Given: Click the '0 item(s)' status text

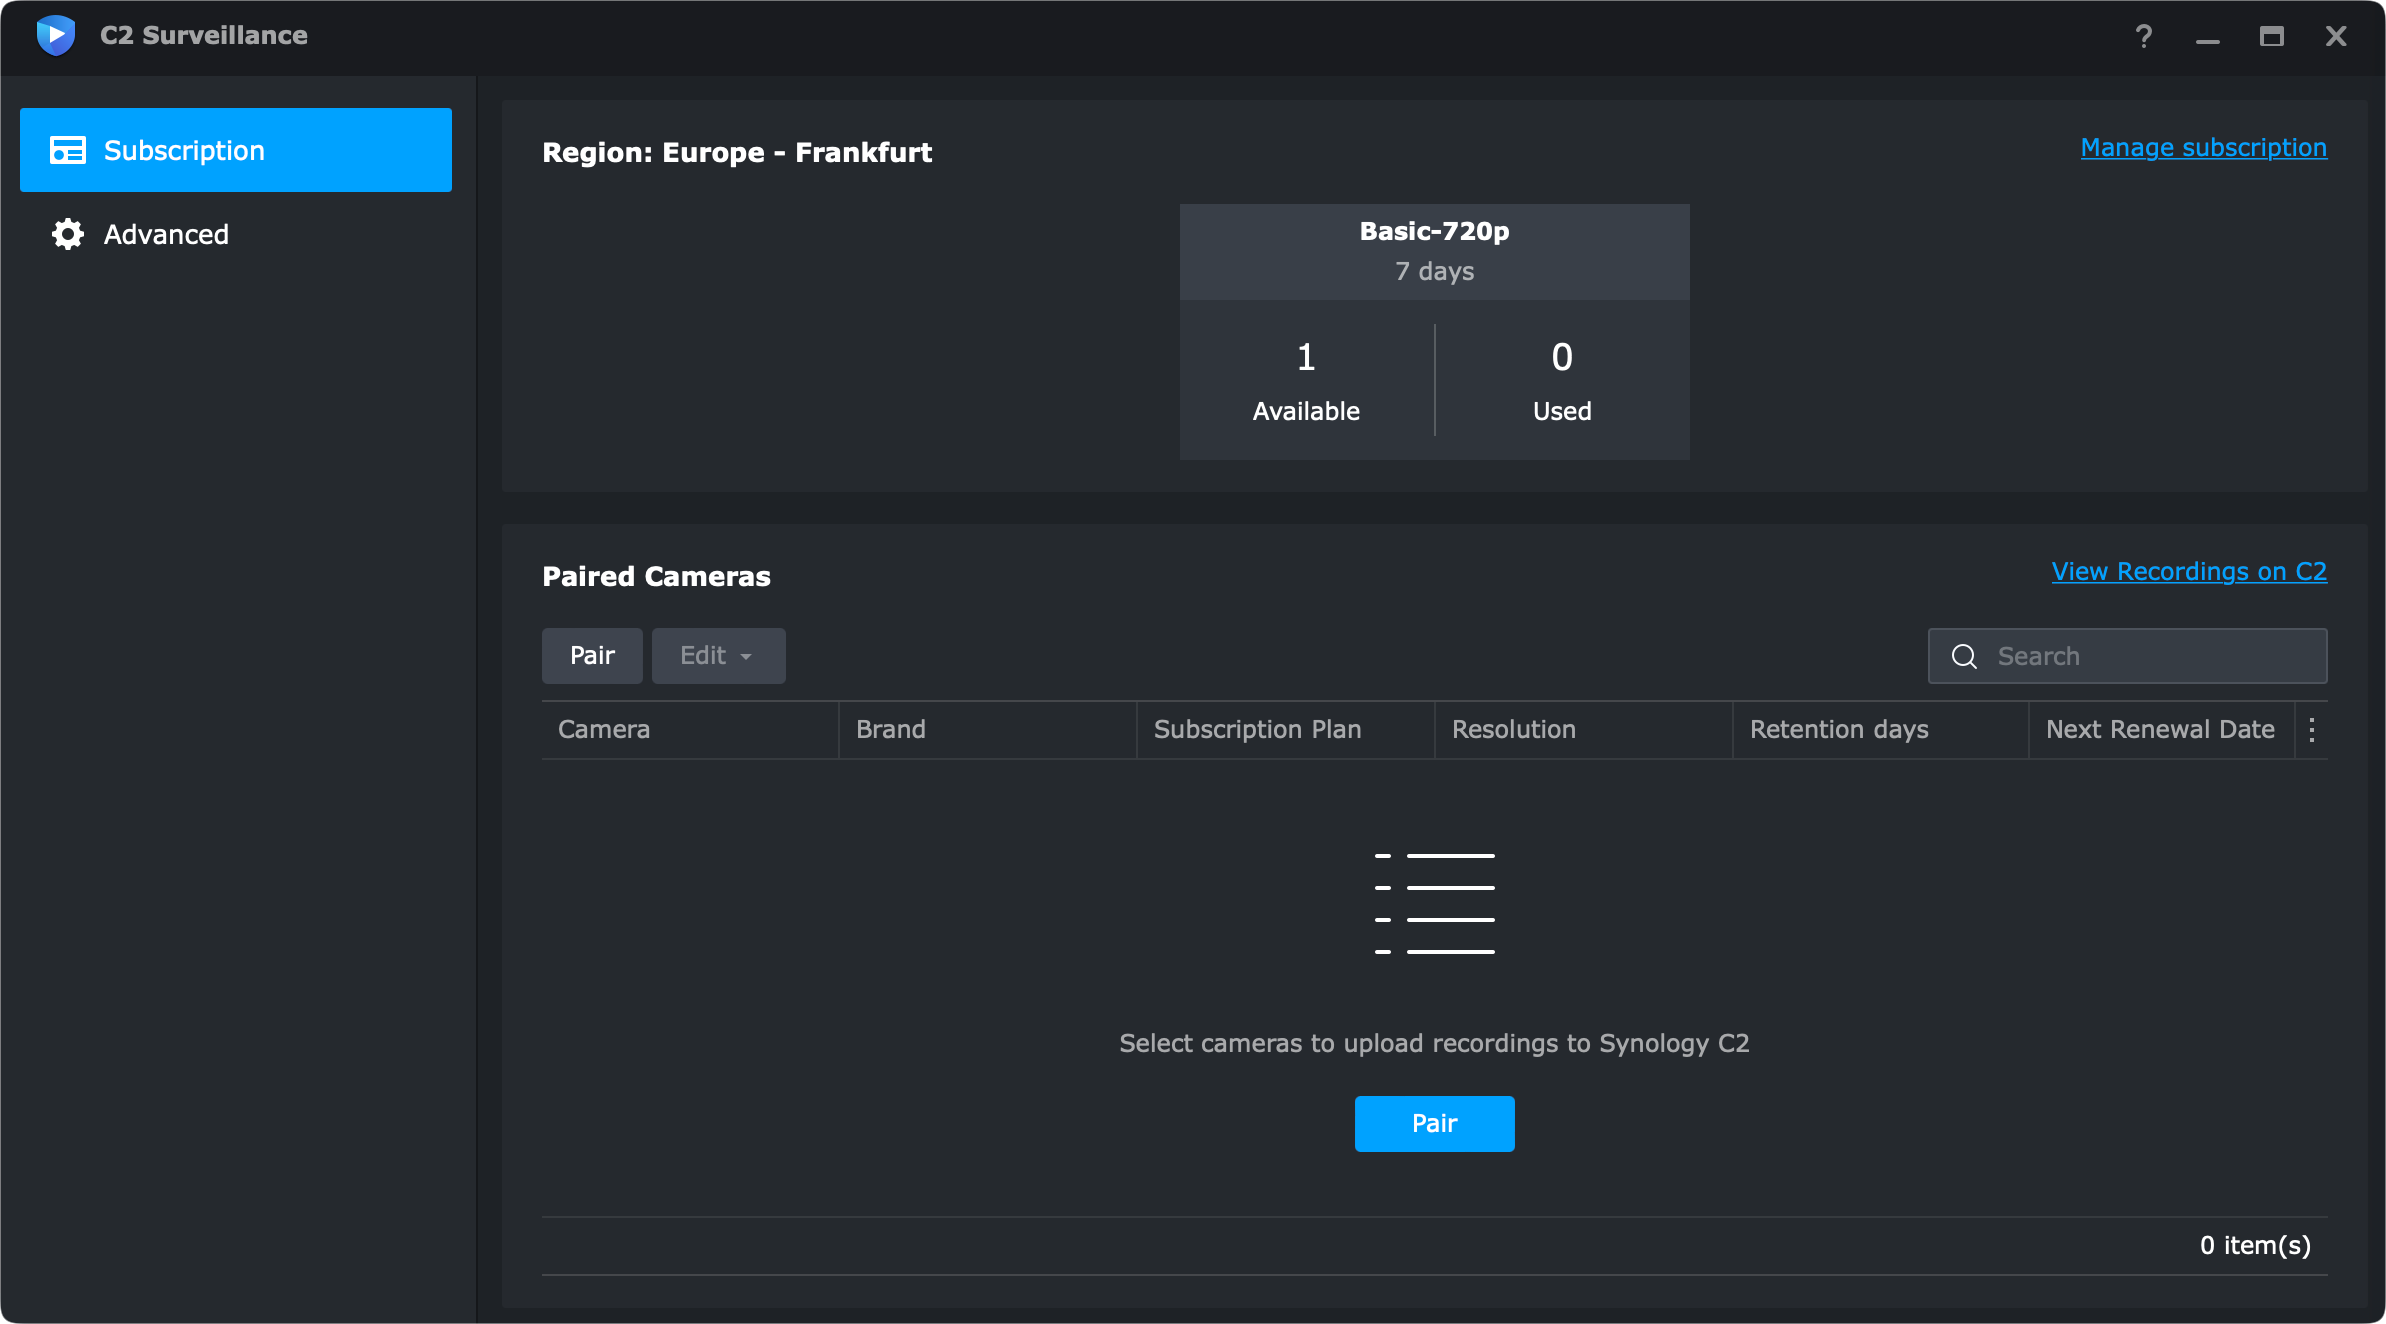Looking at the screenshot, I should (x=2255, y=1246).
